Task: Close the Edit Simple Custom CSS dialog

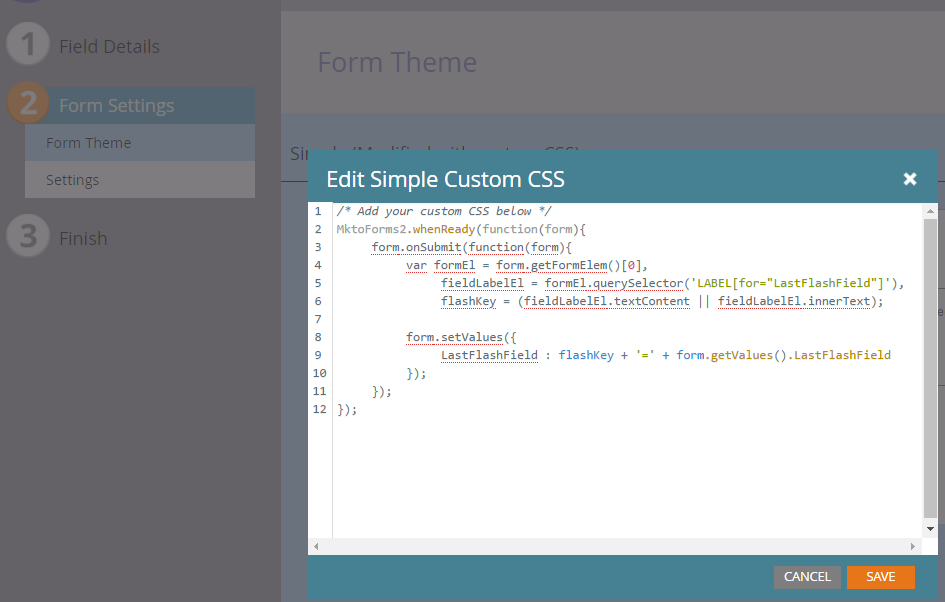Action: pos(910,179)
